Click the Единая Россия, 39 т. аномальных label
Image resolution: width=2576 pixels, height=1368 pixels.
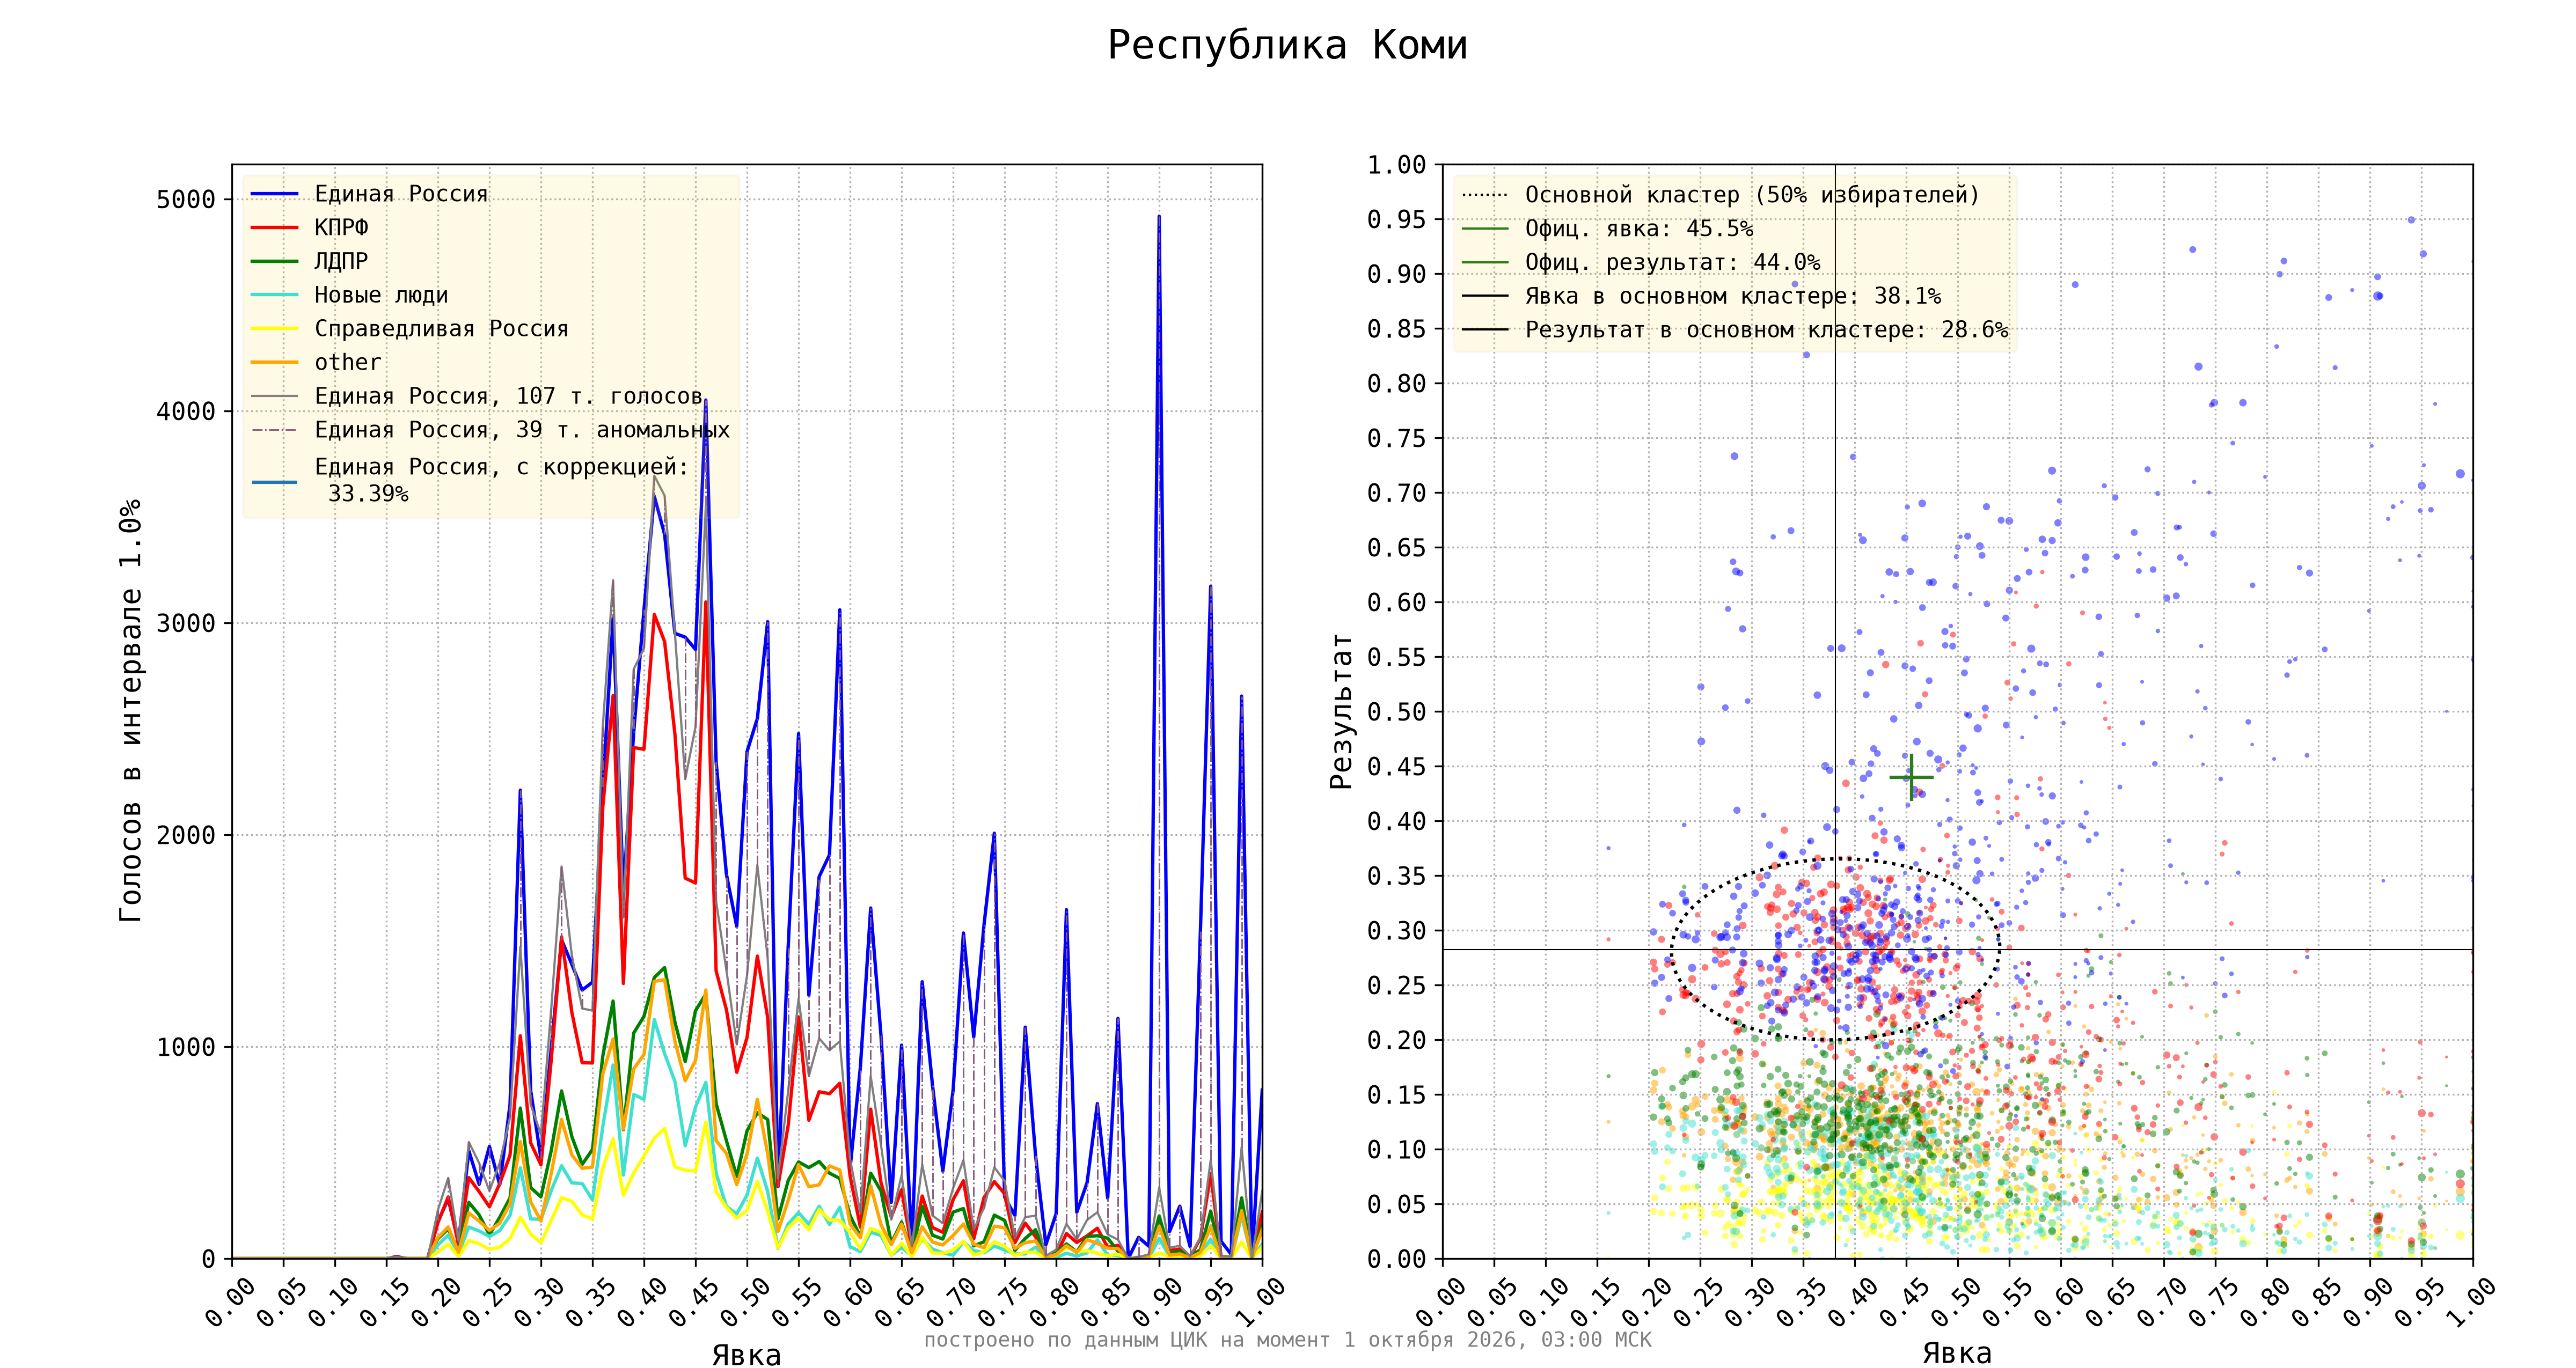pos(522,430)
